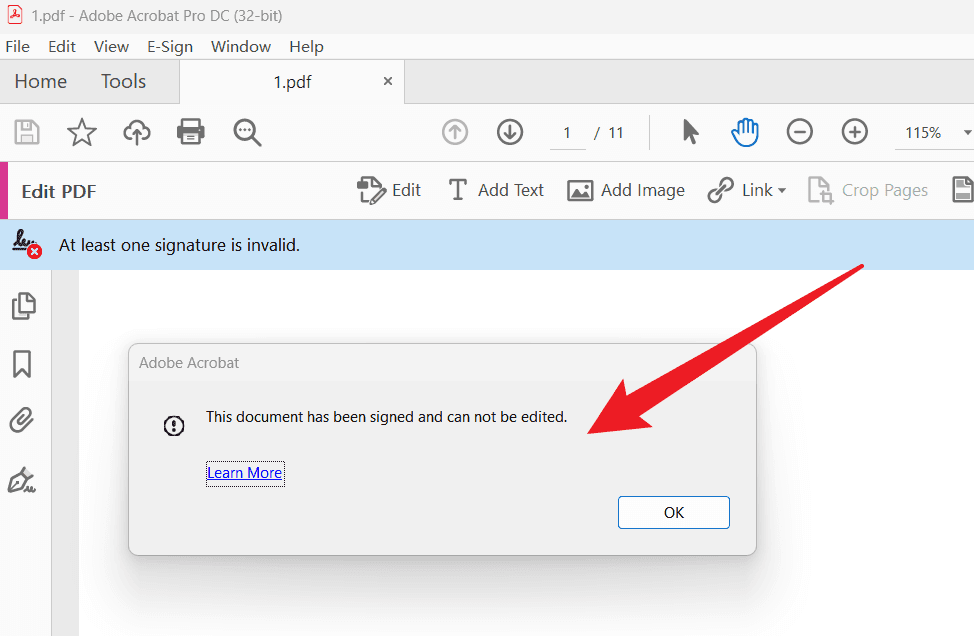Click the Crop Pages tool
Viewport: 974px width, 636px height.
[x=868, y=190]
